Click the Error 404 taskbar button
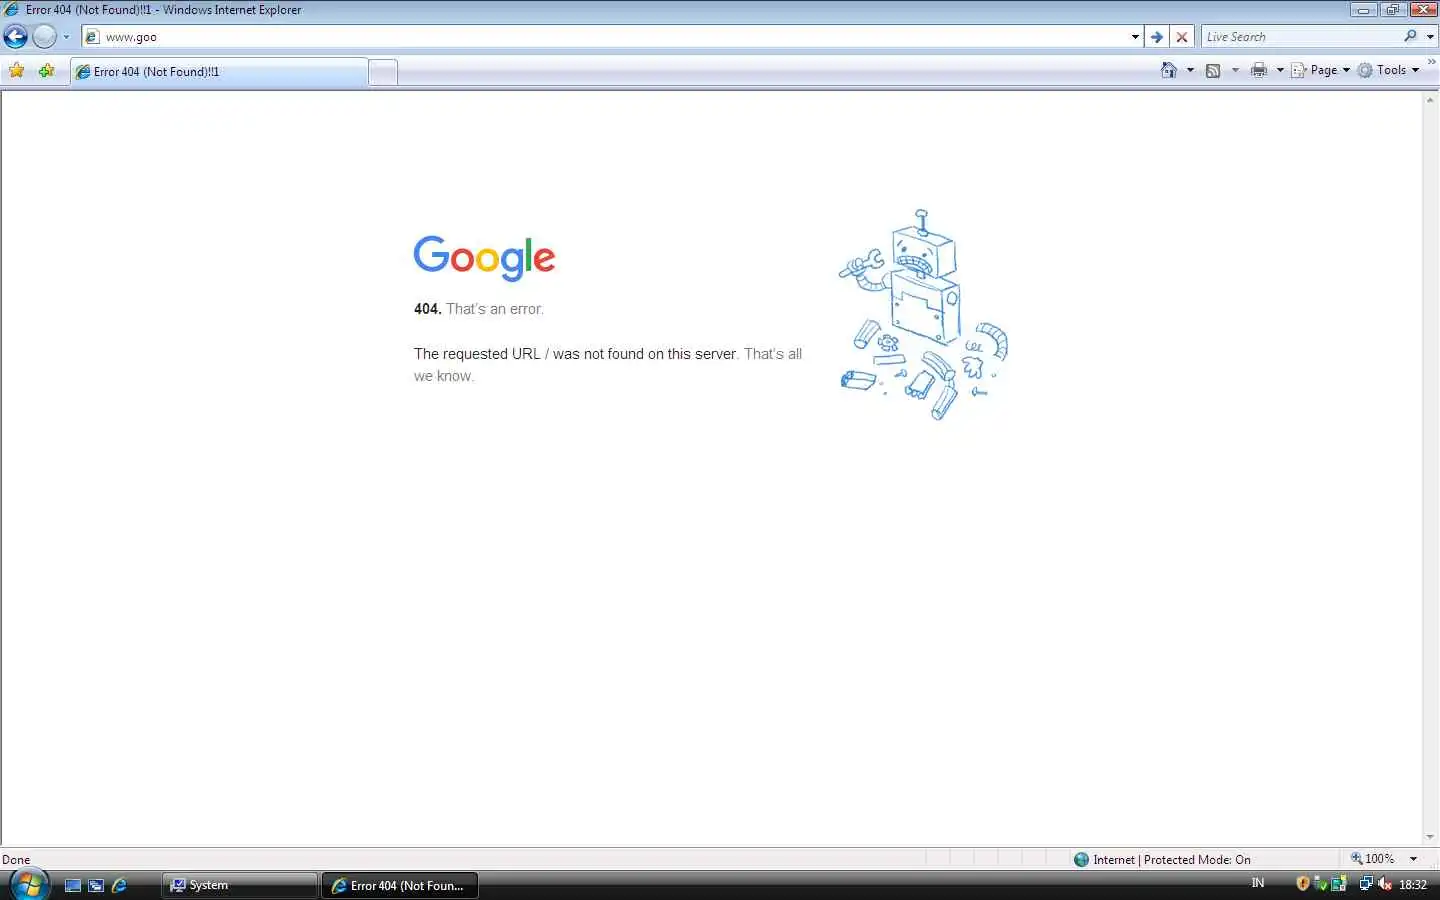The width and height of the screenshot is (1440, 900). point(399,885)
